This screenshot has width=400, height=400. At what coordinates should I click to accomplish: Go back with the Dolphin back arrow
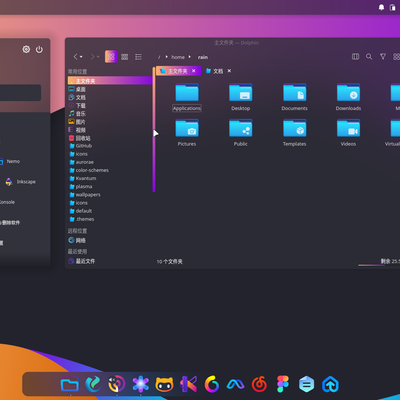(x=76, y=57)
